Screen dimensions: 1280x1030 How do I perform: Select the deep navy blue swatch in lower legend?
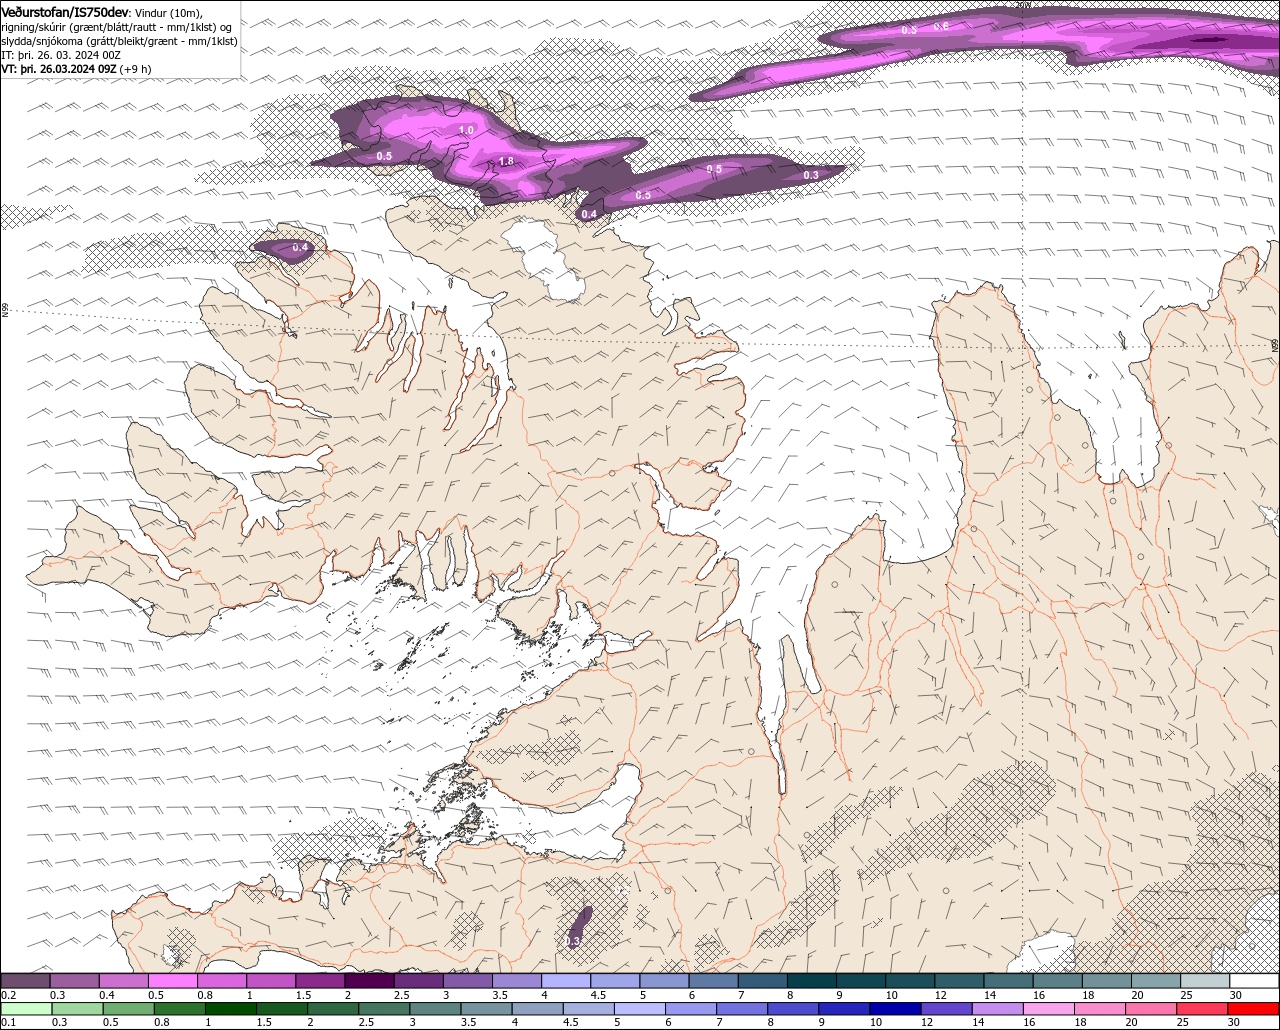click(x=894, y=1008)
